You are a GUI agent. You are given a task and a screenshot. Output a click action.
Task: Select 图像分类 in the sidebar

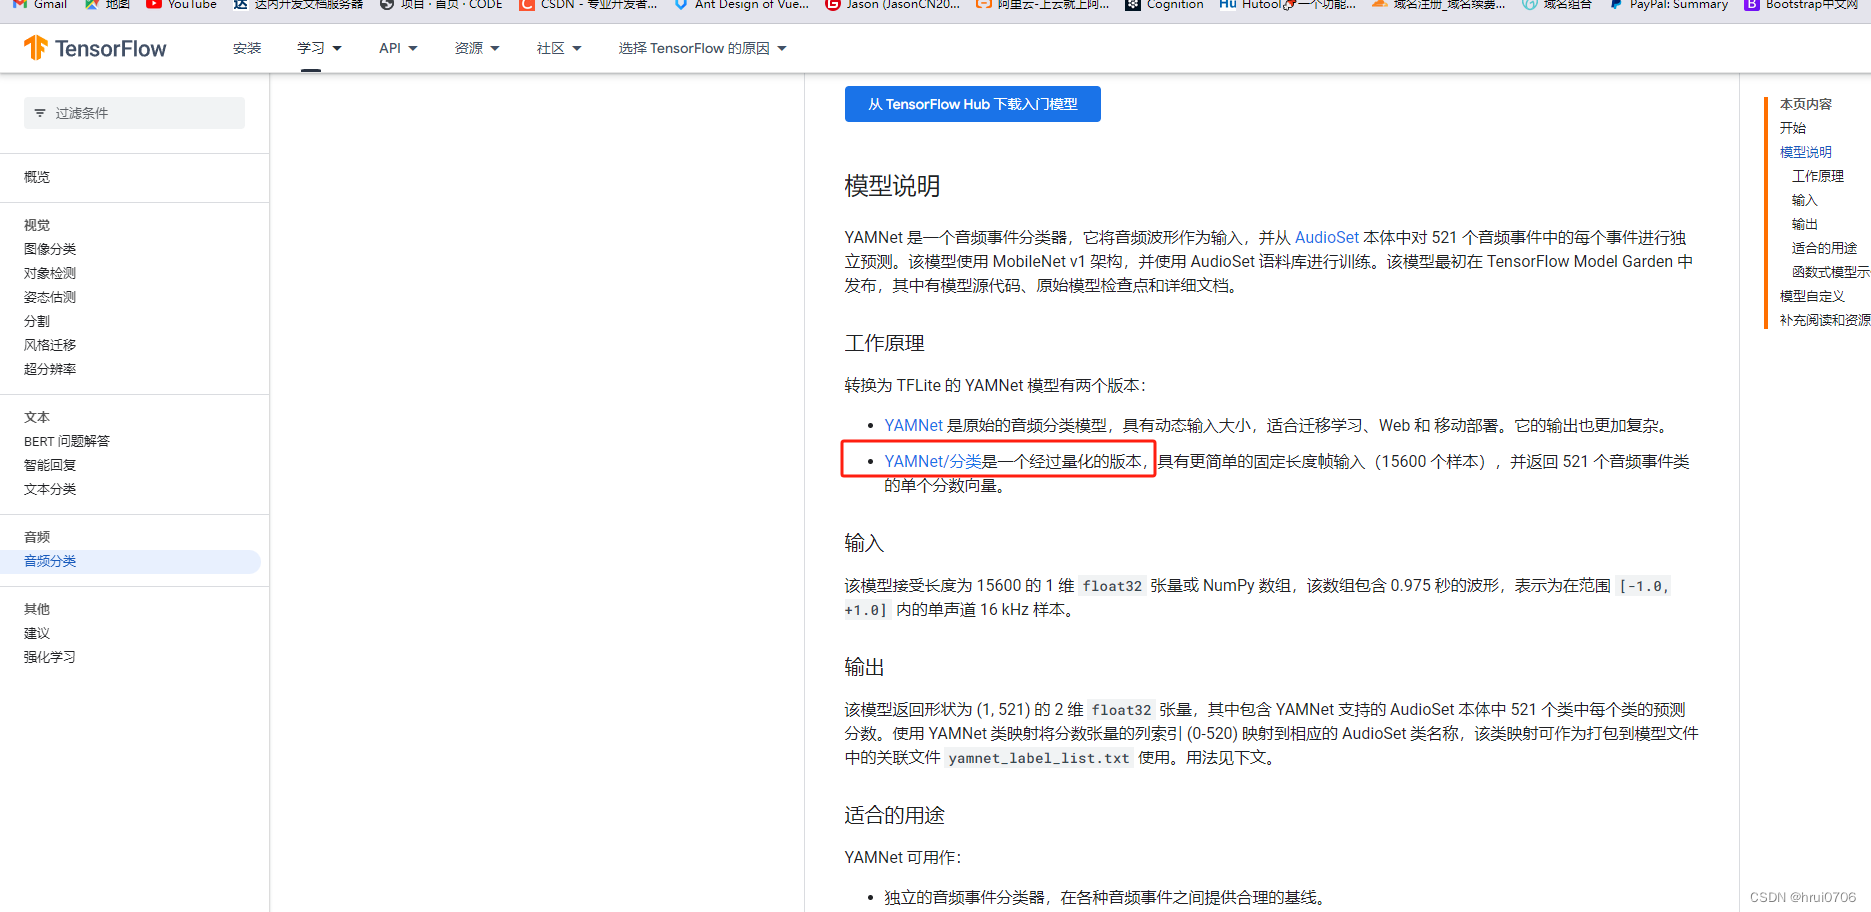click(x=50, y=249)
